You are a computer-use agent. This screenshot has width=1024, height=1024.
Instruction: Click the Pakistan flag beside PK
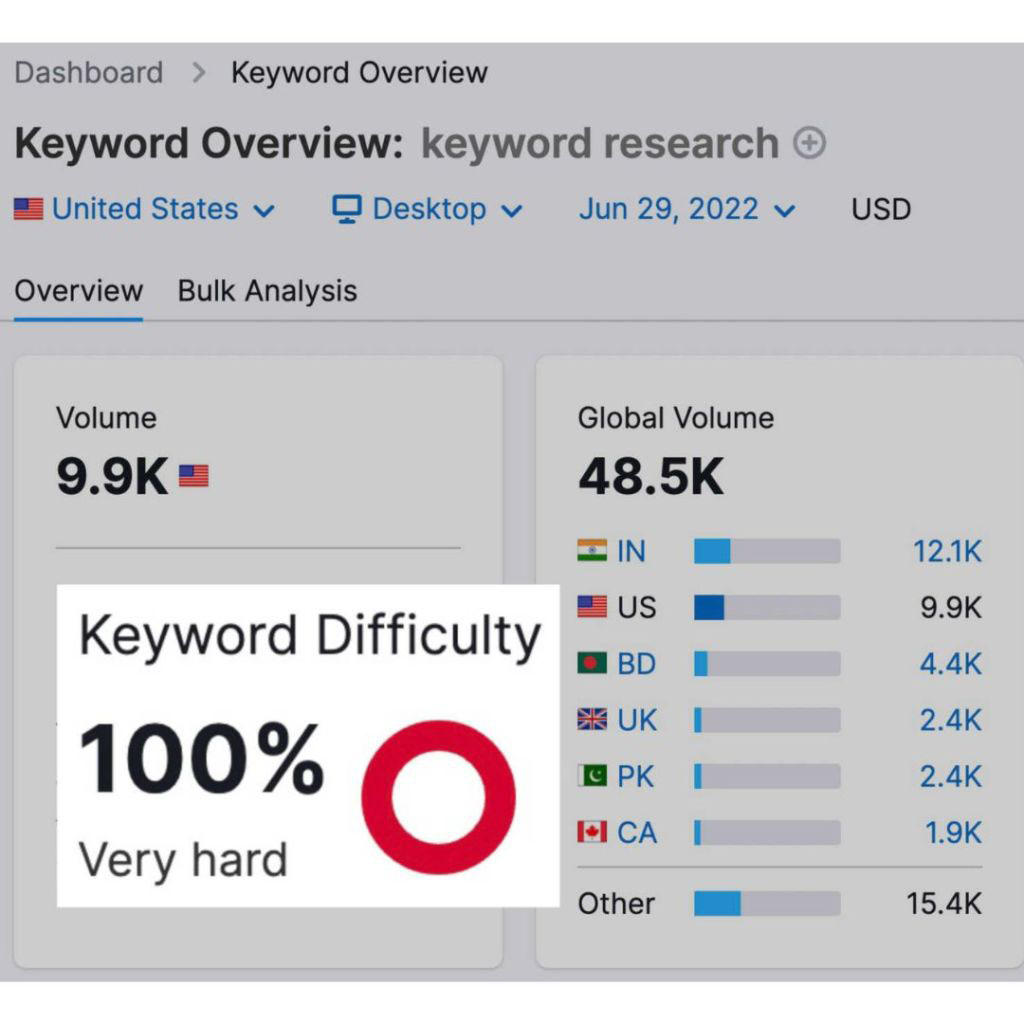(x=592, y=776)
